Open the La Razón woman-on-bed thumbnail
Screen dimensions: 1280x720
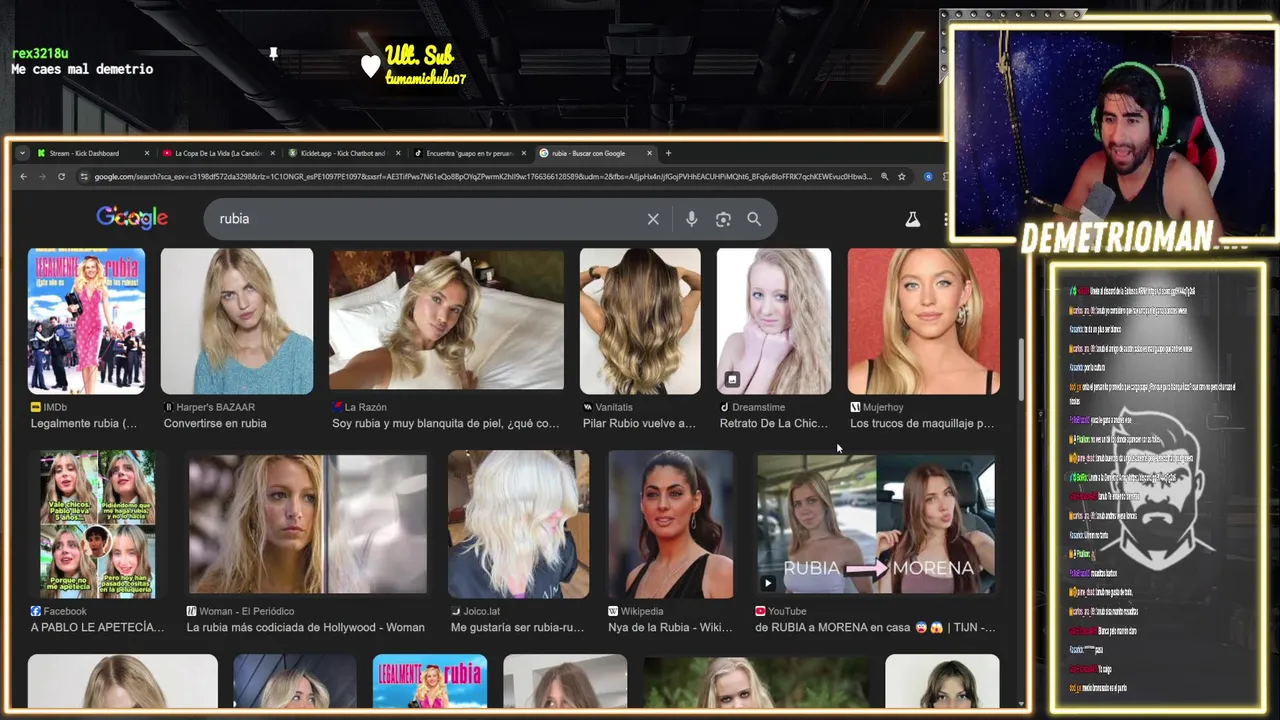[446, 319]
